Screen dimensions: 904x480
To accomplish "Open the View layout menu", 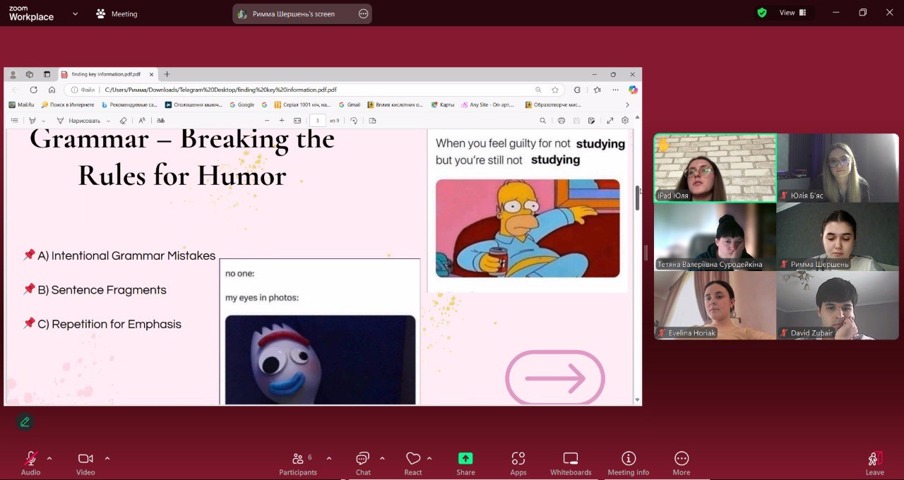I will pyautogui.click(x=793, y=13).
